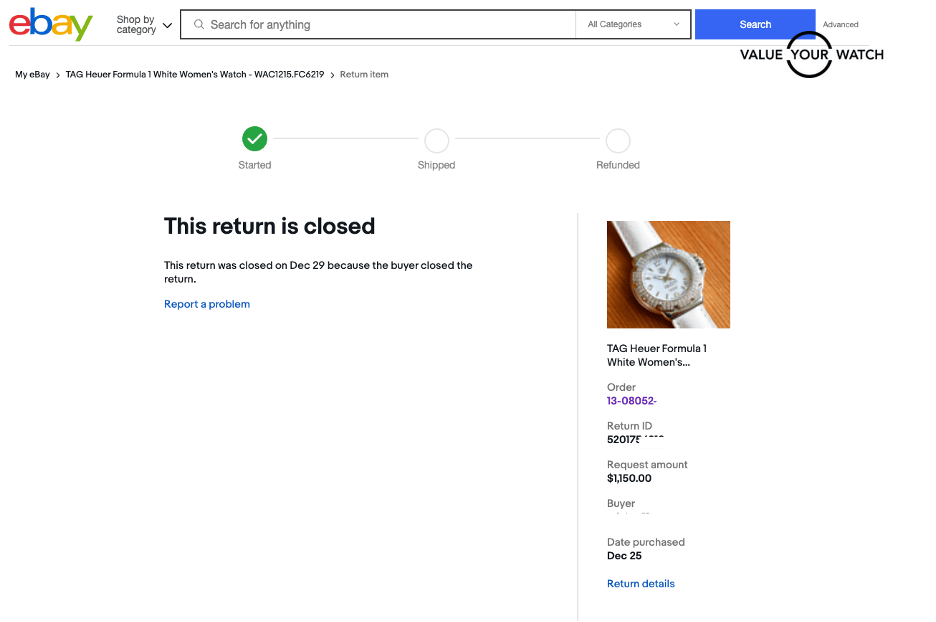The height and width of the screenshot is (622, 936).
Task: Click the TAG Heuer Formula 1 item title
Action: (657, 355)
